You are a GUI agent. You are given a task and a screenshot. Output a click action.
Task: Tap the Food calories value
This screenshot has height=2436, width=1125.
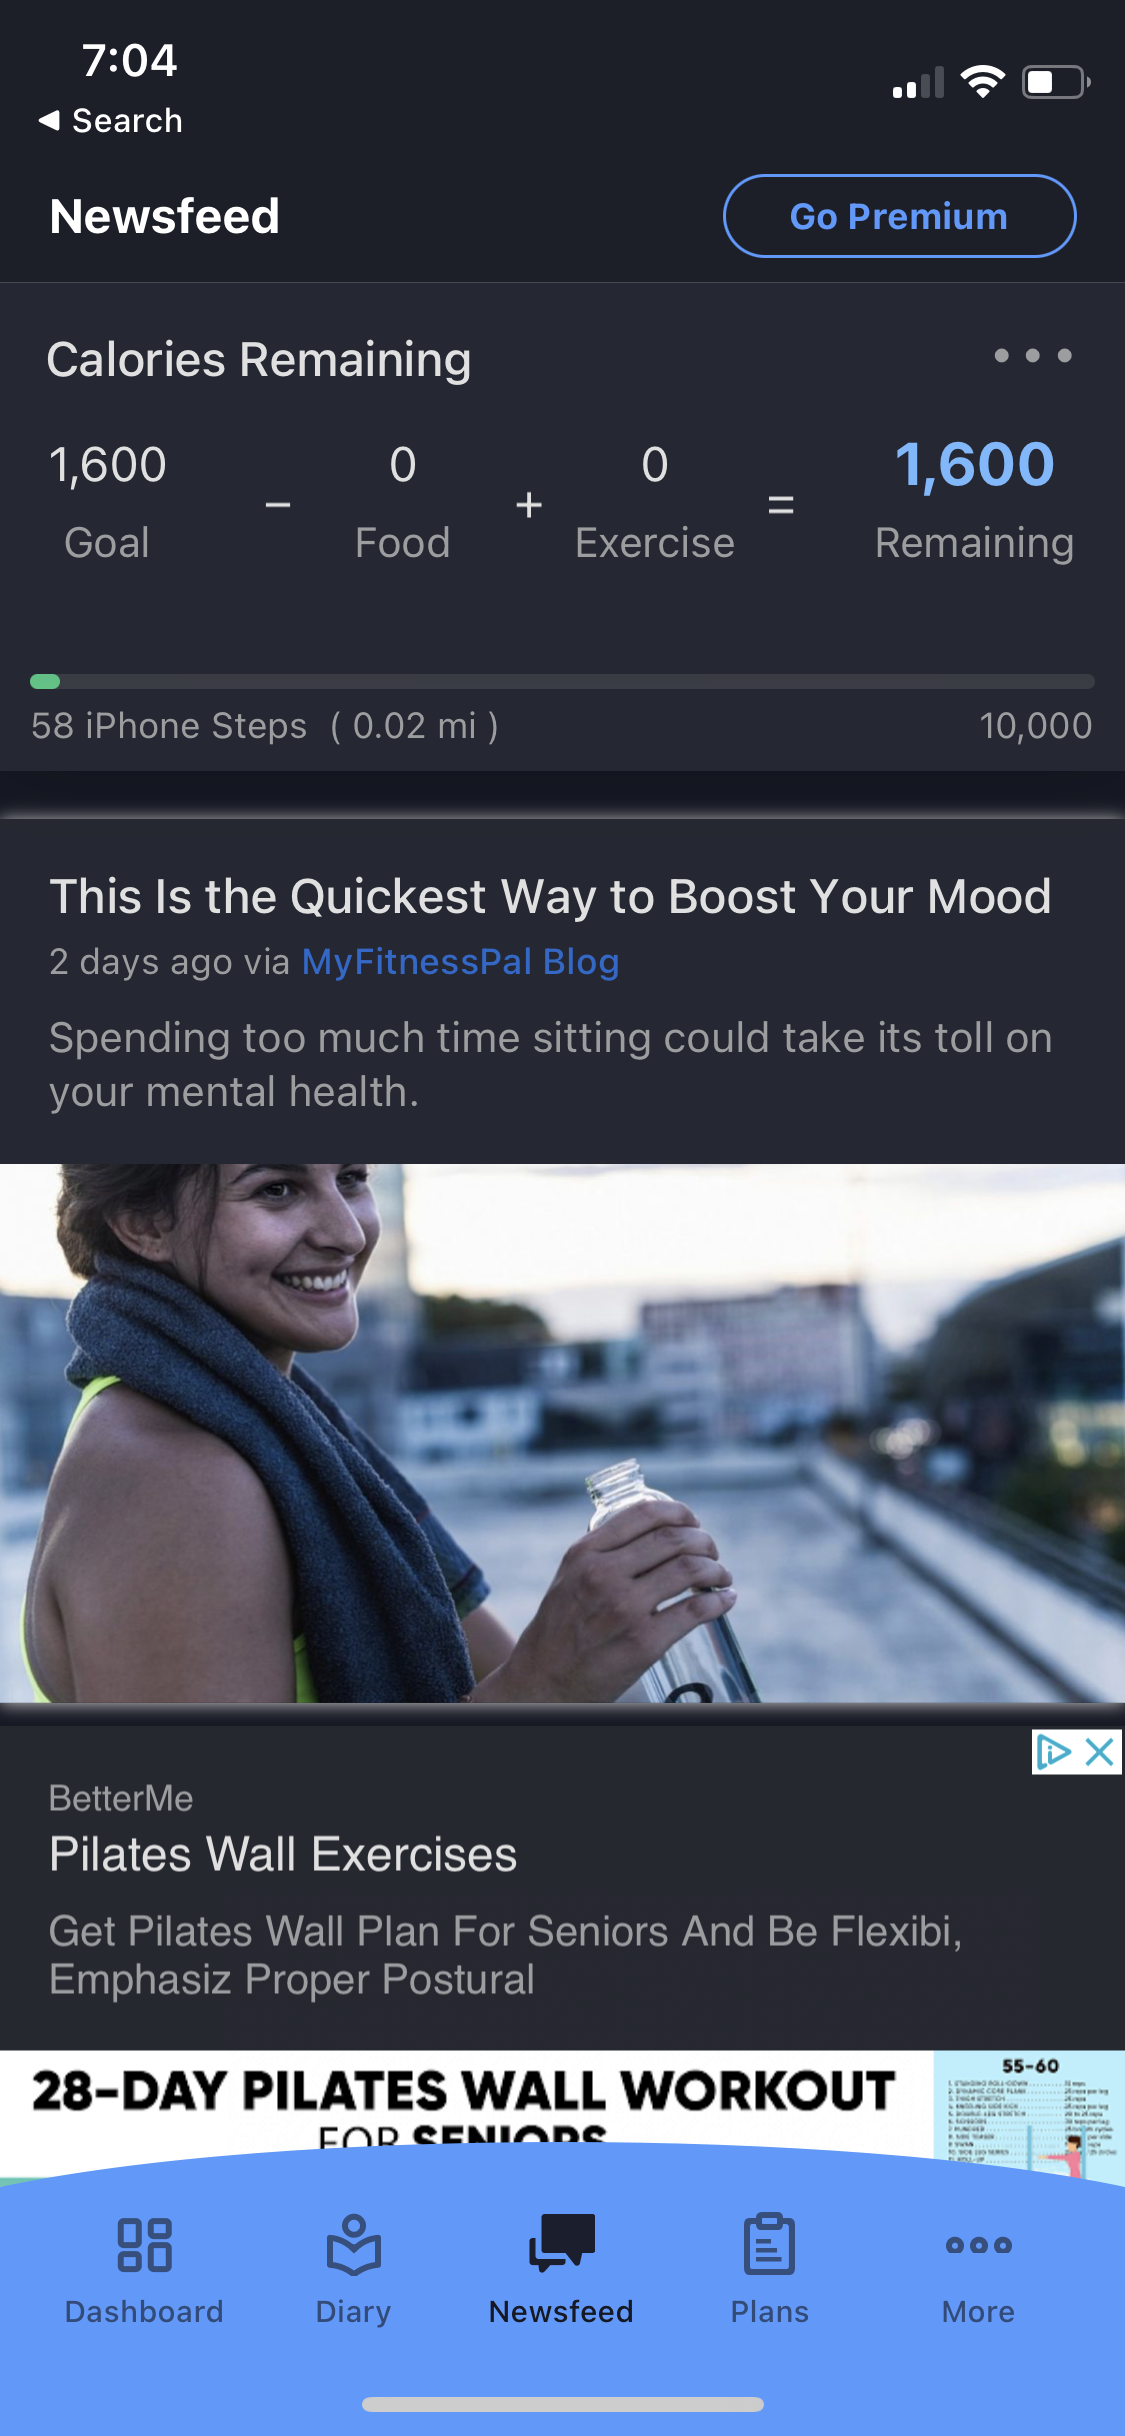click(x=402, y=465)
